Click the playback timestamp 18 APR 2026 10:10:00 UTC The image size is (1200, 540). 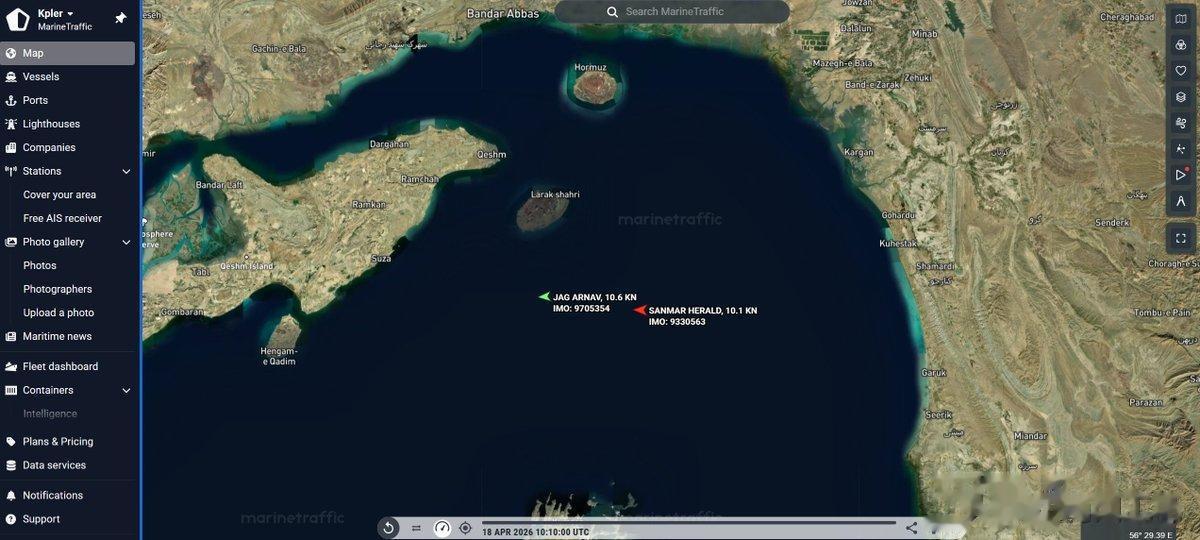[x=535, y=532]
